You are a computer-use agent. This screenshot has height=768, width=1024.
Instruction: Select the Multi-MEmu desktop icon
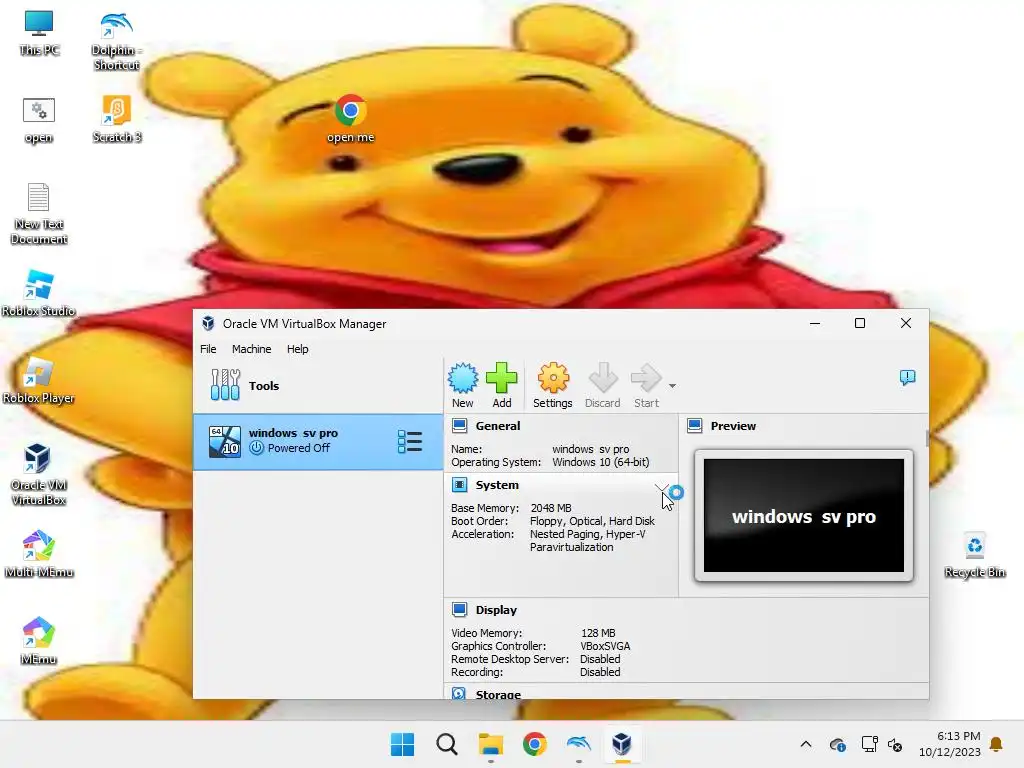[39, 554]
